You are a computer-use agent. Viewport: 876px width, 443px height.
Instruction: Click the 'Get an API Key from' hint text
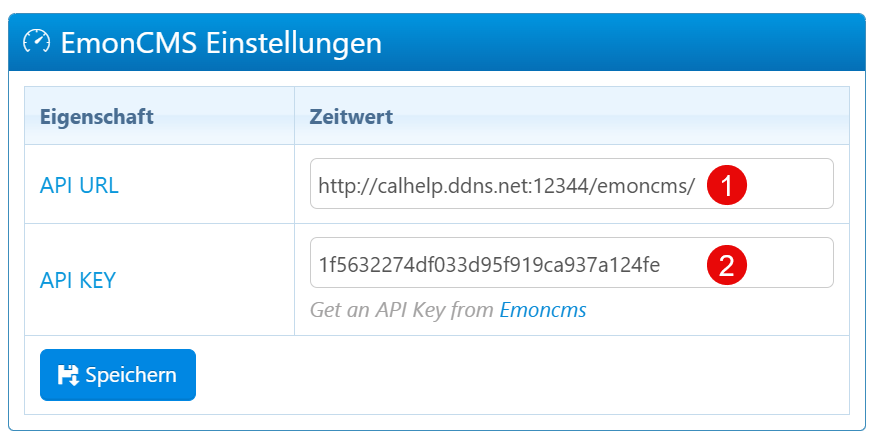coord(402,310)
